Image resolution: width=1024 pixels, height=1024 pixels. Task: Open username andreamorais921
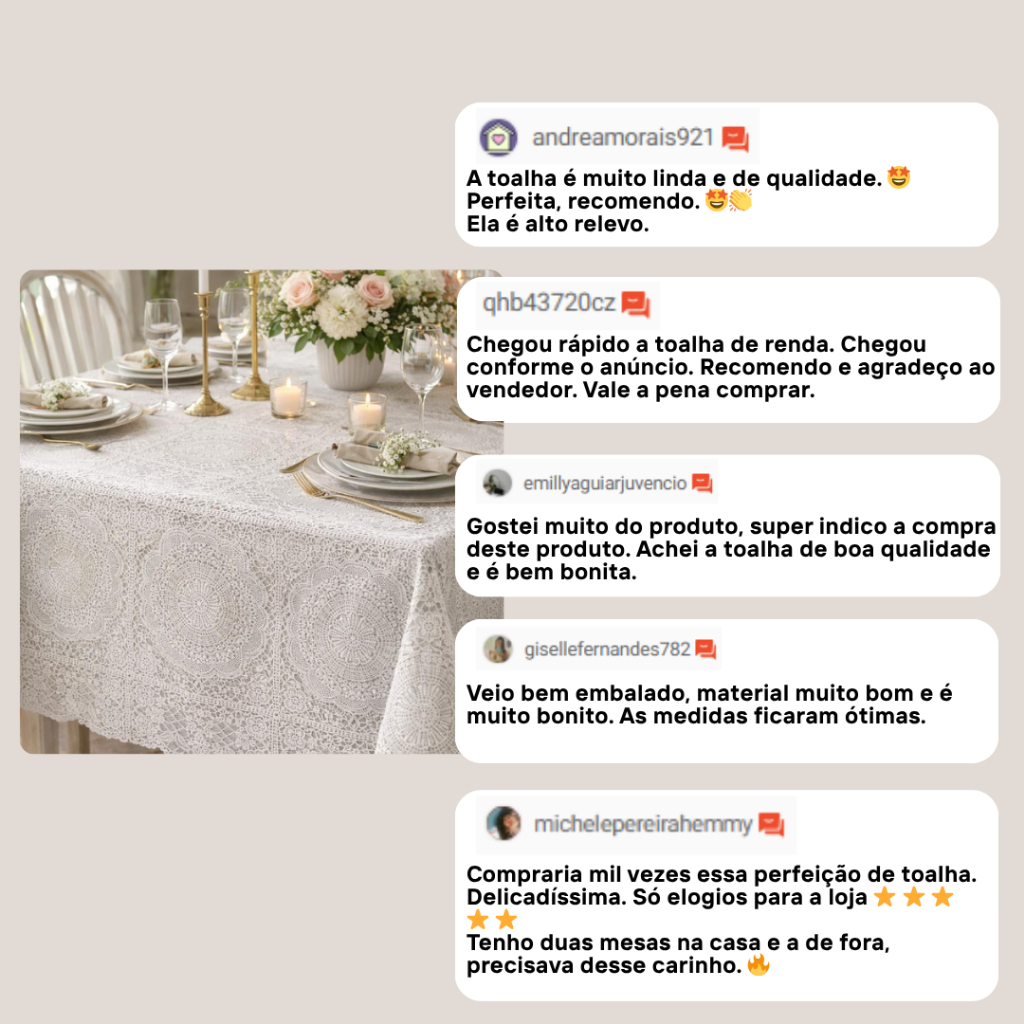click(623, 137)
